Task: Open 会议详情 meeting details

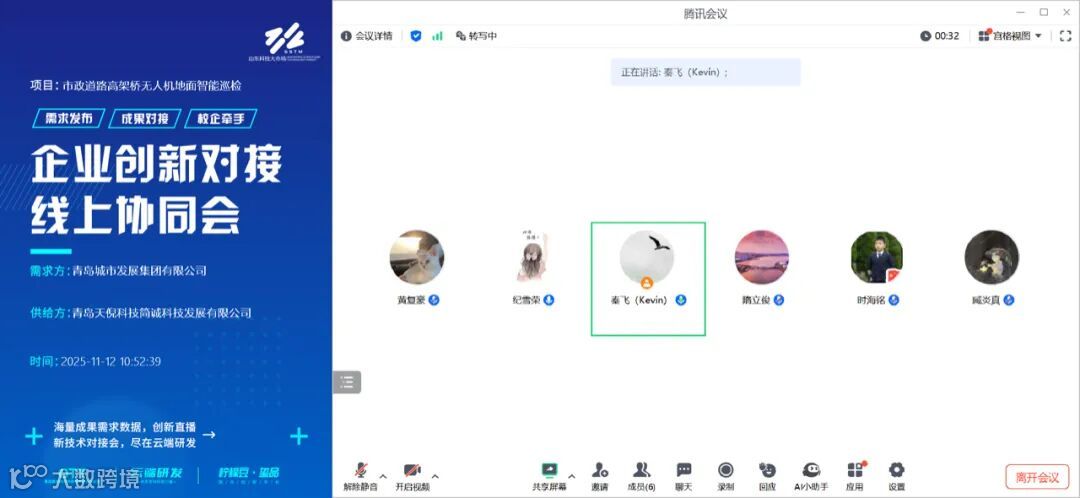Action: pos(366,36)
